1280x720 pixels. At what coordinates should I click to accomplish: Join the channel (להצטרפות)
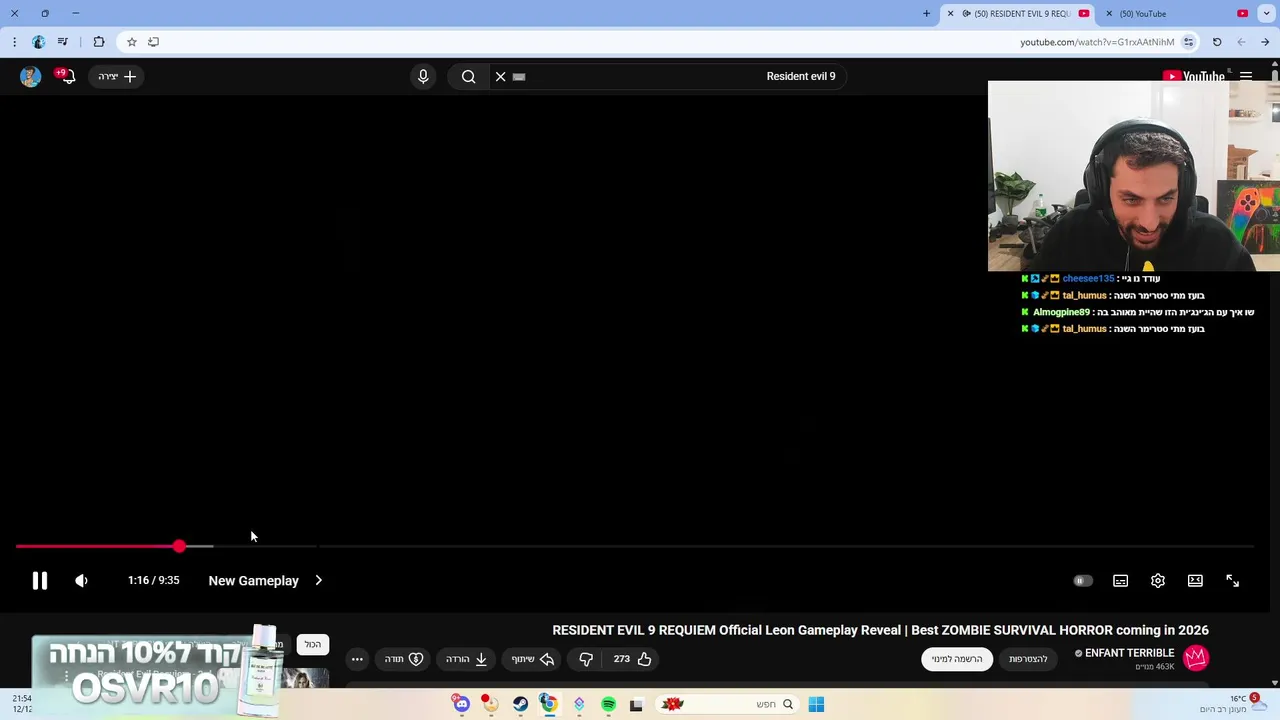point(1028,659)
